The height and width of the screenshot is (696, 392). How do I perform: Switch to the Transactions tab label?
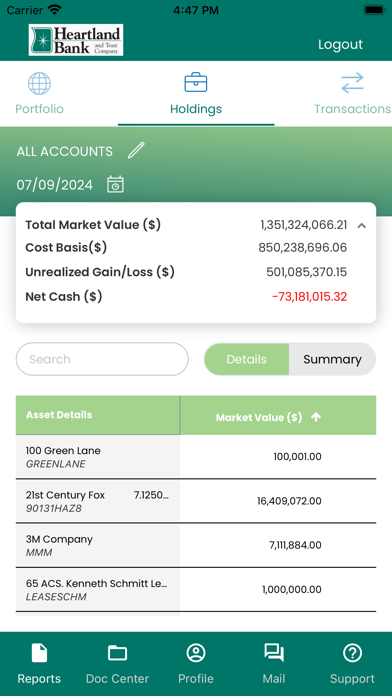(352, 109)
